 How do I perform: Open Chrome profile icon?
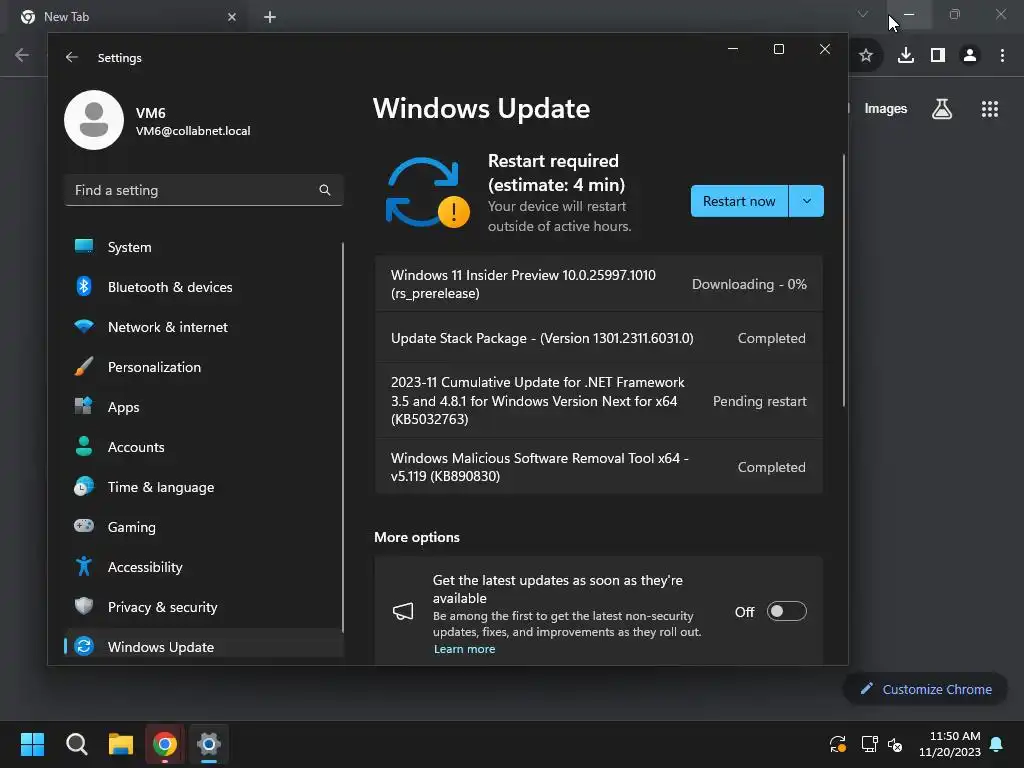pos(970,56)
